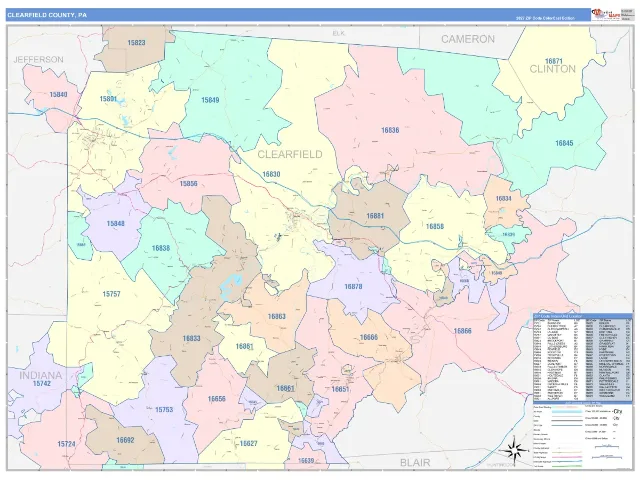Select ZIP code label 16866
The height and width of the screenshot is (480, 640).
(x=463, y=331)
